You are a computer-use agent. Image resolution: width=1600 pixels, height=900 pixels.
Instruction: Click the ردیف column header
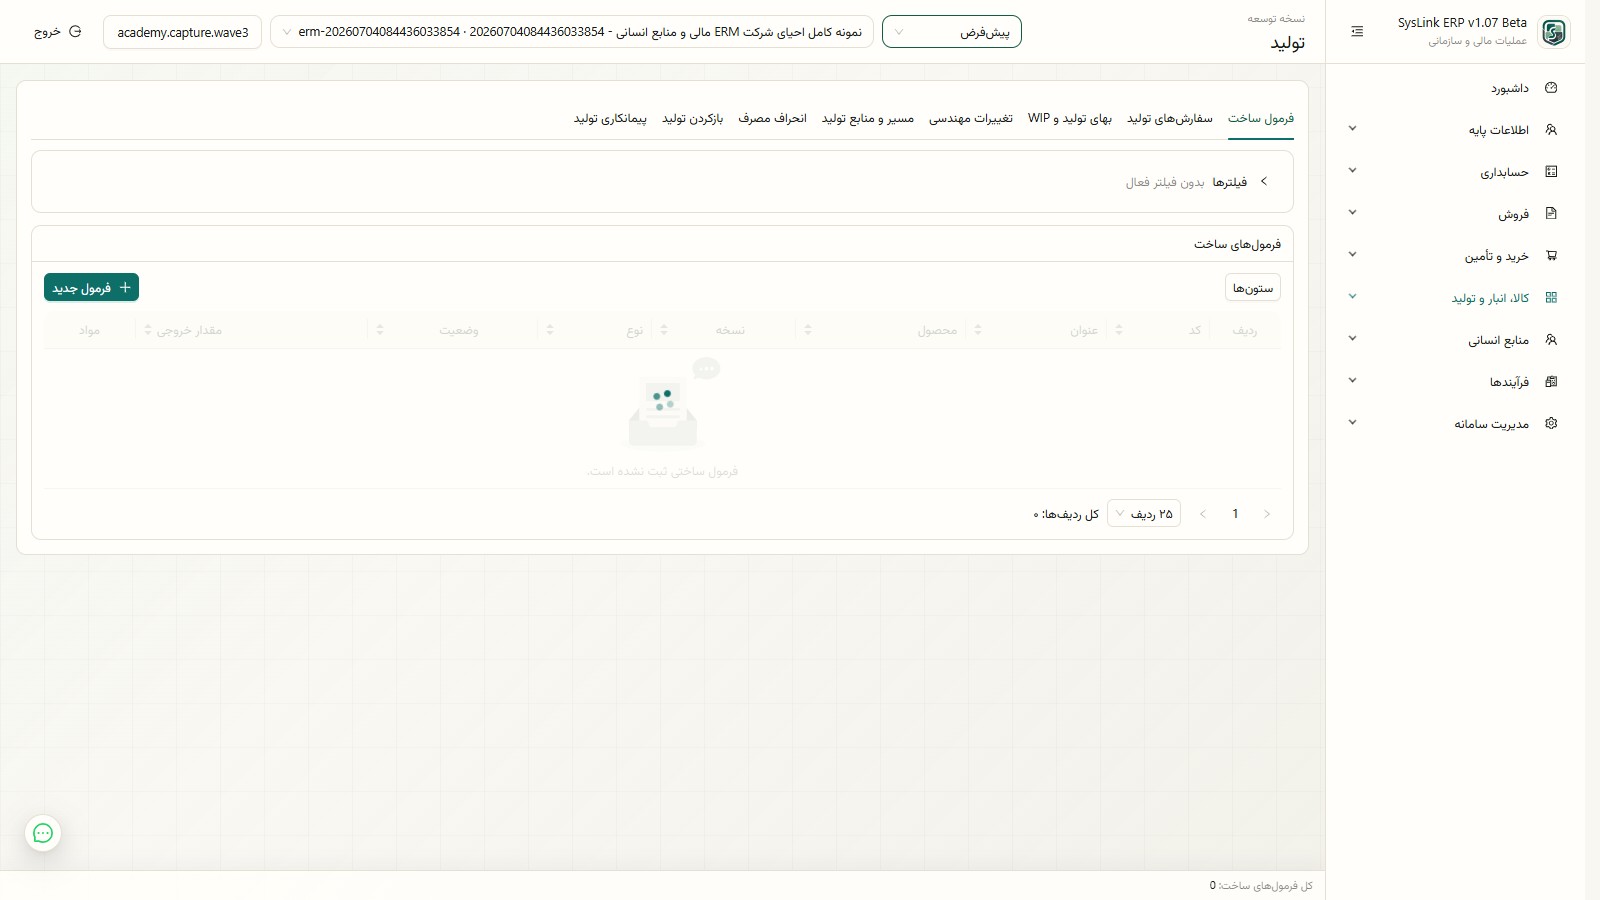[1245, 330]
